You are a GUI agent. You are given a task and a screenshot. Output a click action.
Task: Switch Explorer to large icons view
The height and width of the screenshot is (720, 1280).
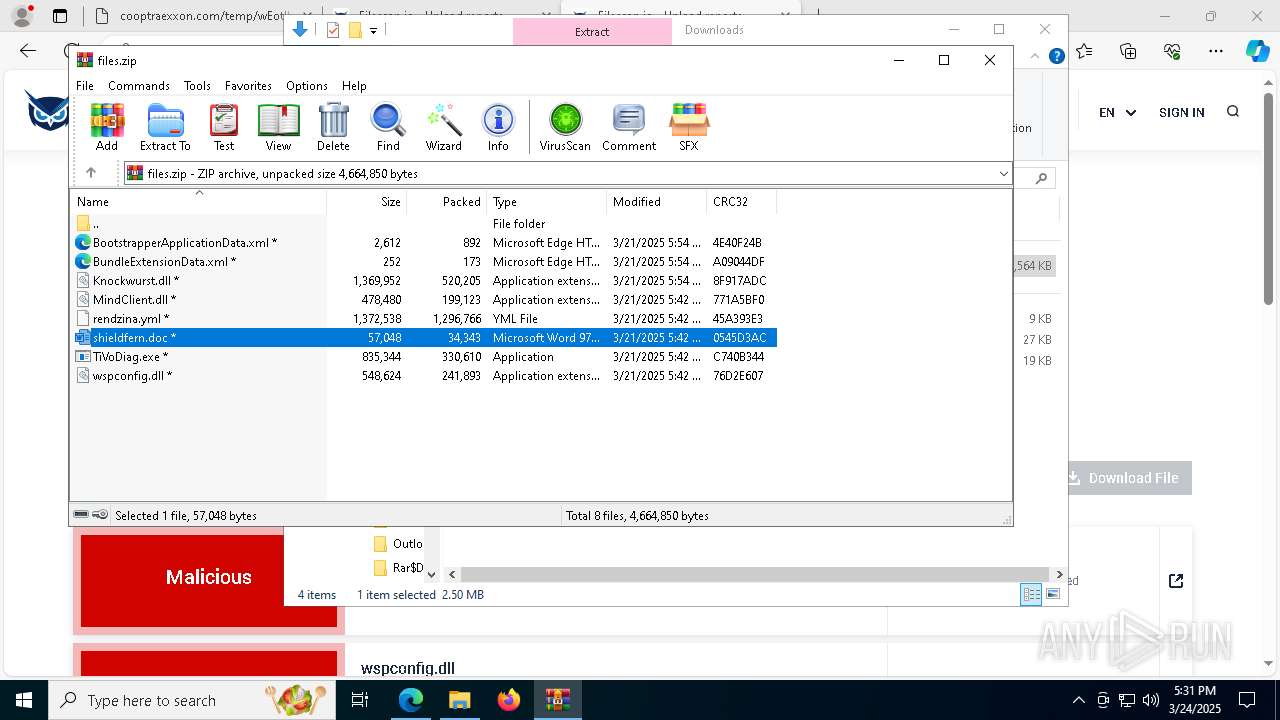click(x=1052, y=595)
